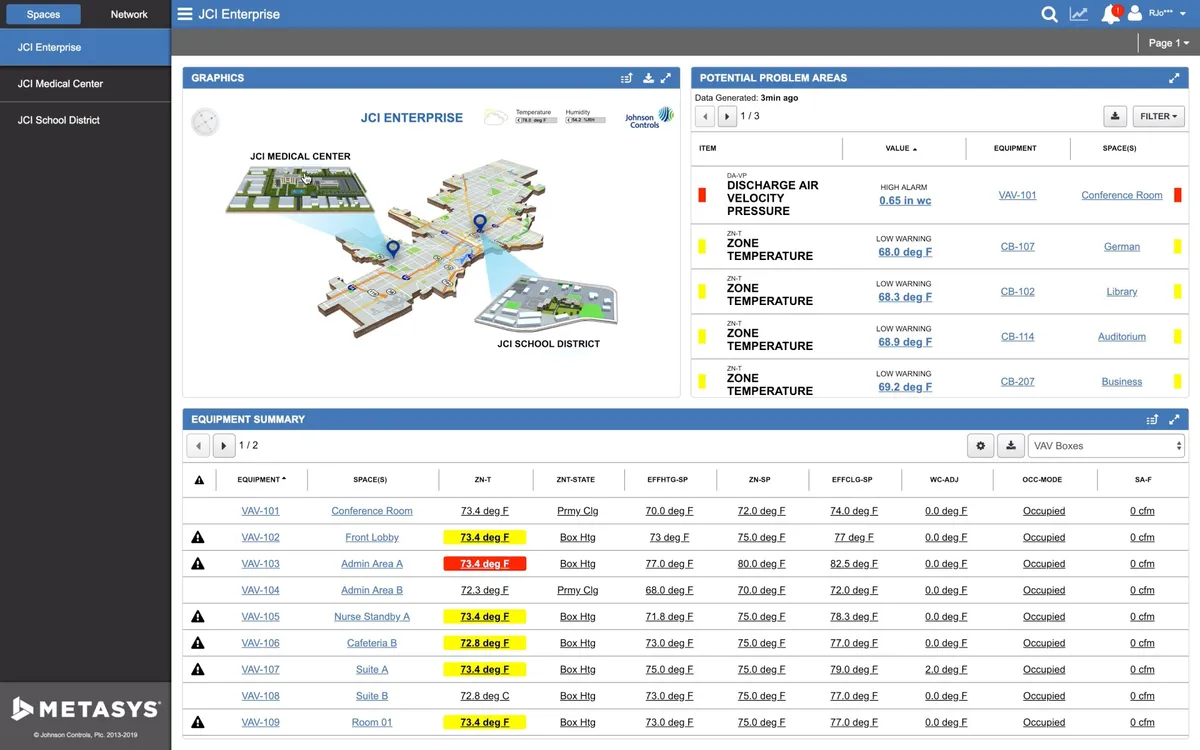Open the trend chart icon in header
Viewport: 1200px width, 750px height.
click(1078, 14)
